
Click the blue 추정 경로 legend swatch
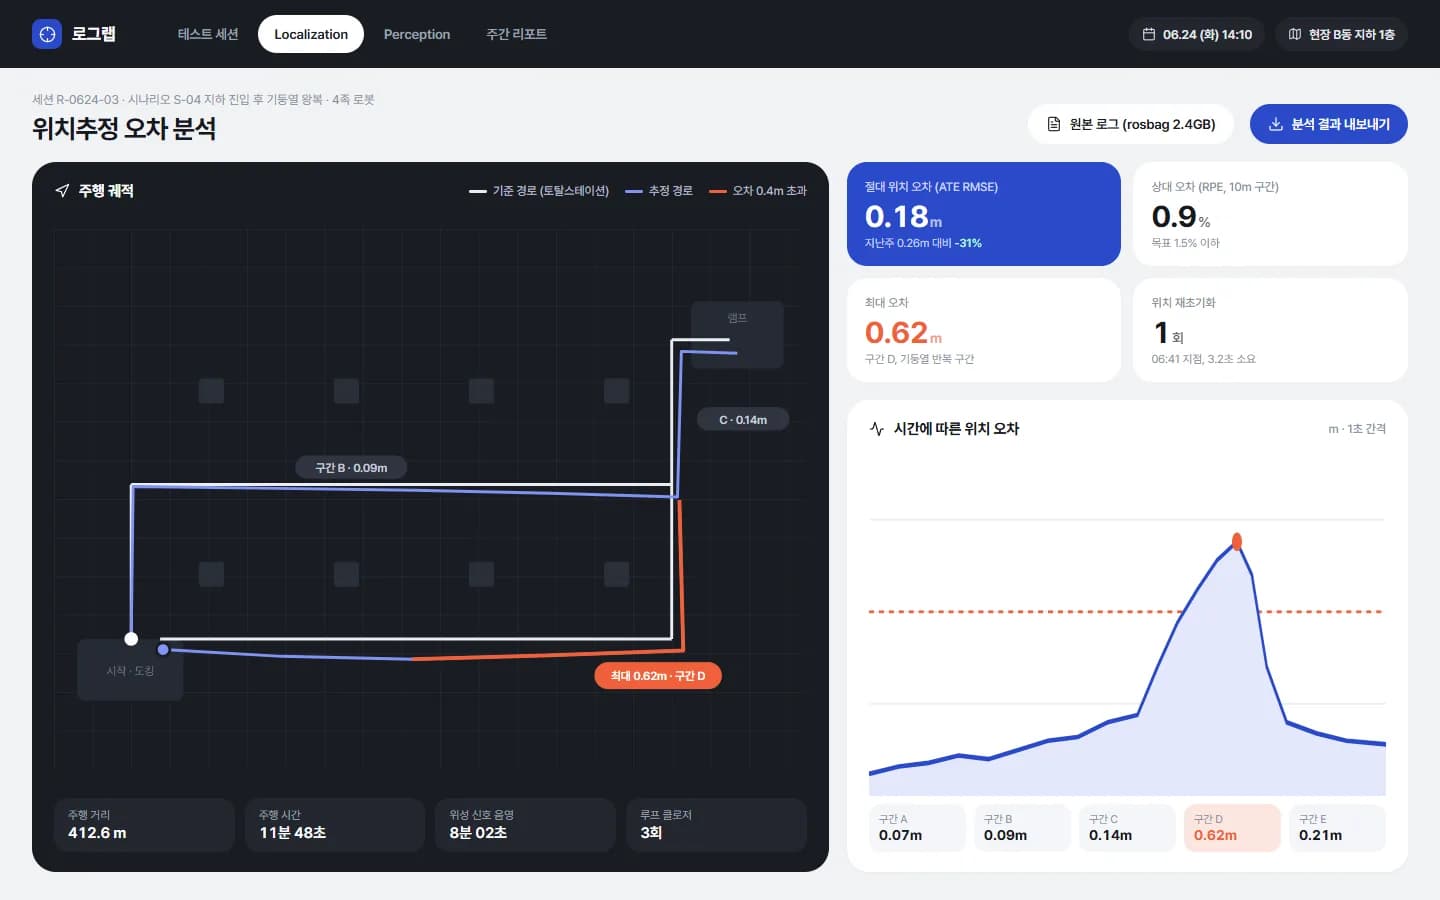[634, 191]
